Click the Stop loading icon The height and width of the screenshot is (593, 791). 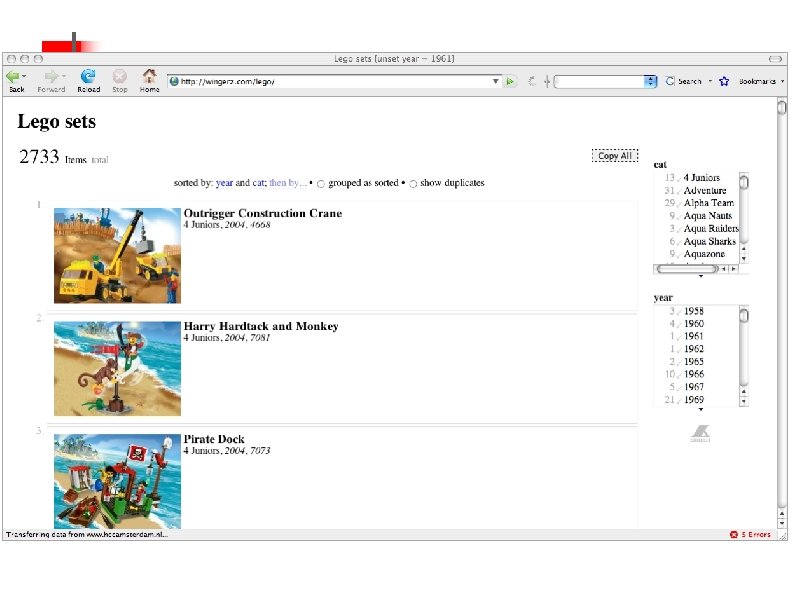[x=120, y=76]
